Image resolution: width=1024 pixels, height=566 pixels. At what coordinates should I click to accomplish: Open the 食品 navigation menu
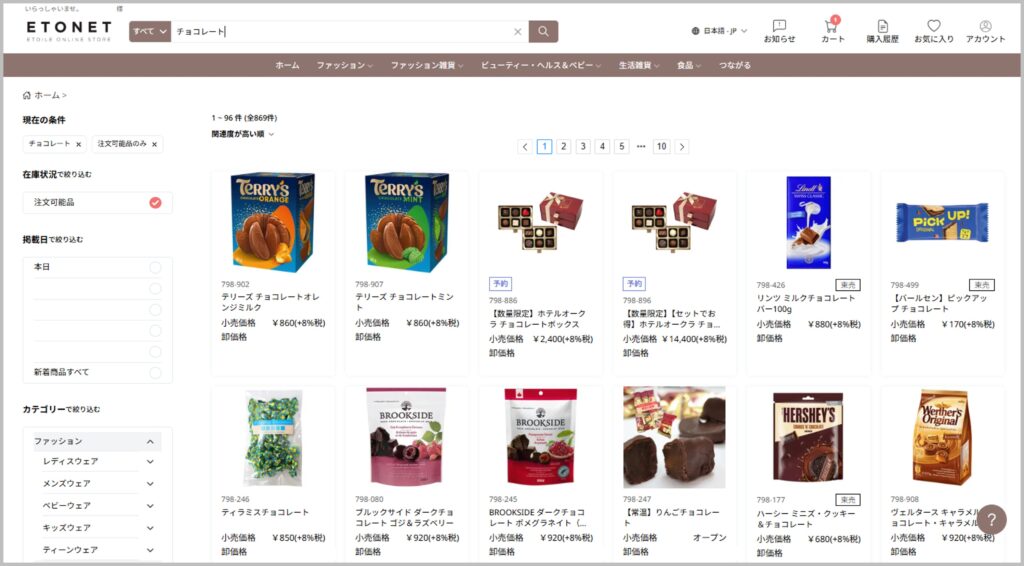pyautogui.click(x=688, y=65)
